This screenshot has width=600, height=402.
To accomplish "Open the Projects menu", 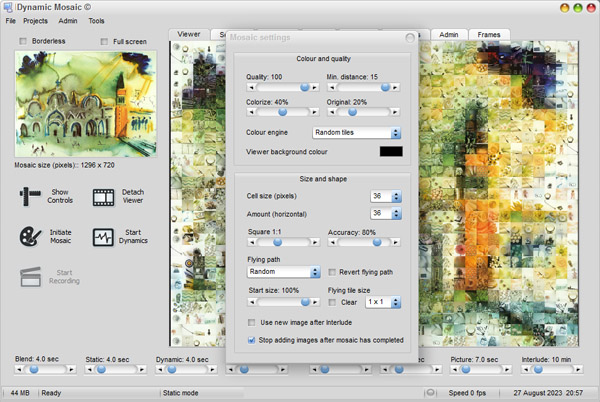I will pyautogui.click(x=35, y=20).
